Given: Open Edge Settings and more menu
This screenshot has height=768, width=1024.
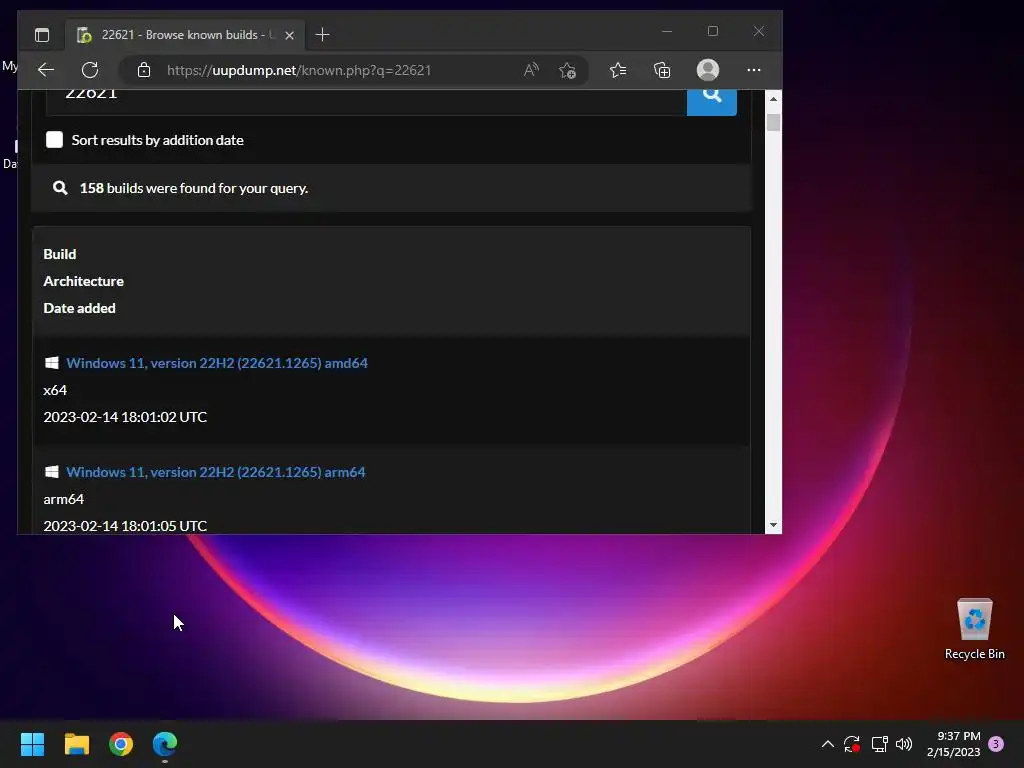Looking at the screenshot, I should pyautogui.click(x=754, y=70).
